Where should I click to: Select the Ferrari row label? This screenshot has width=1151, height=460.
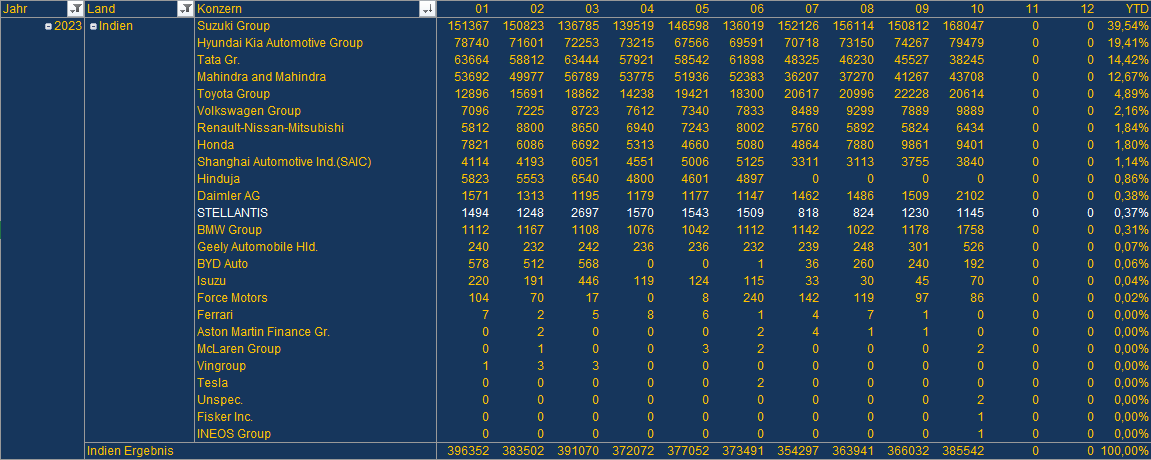click(x=215, y=315)
